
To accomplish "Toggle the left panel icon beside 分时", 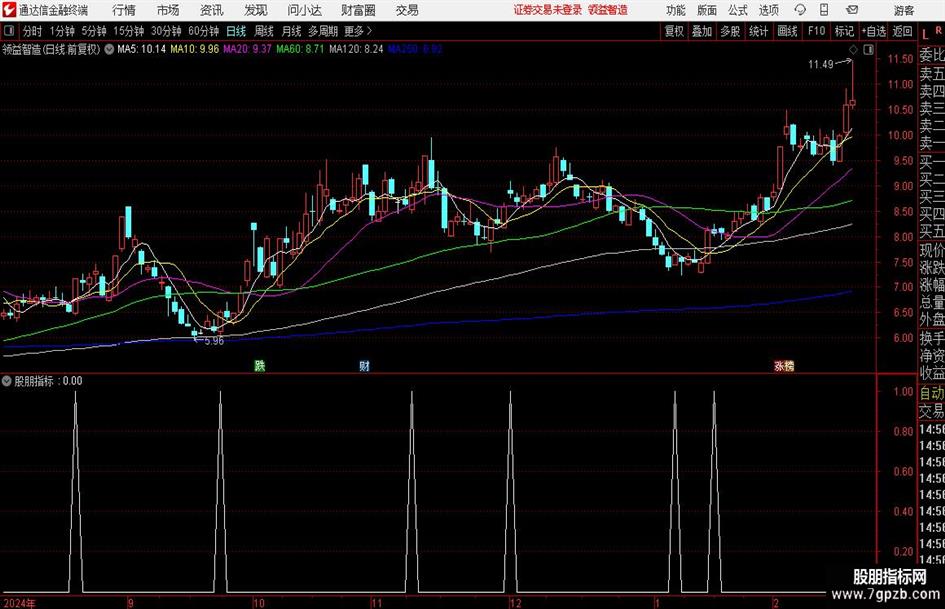I will coord(9,31).
